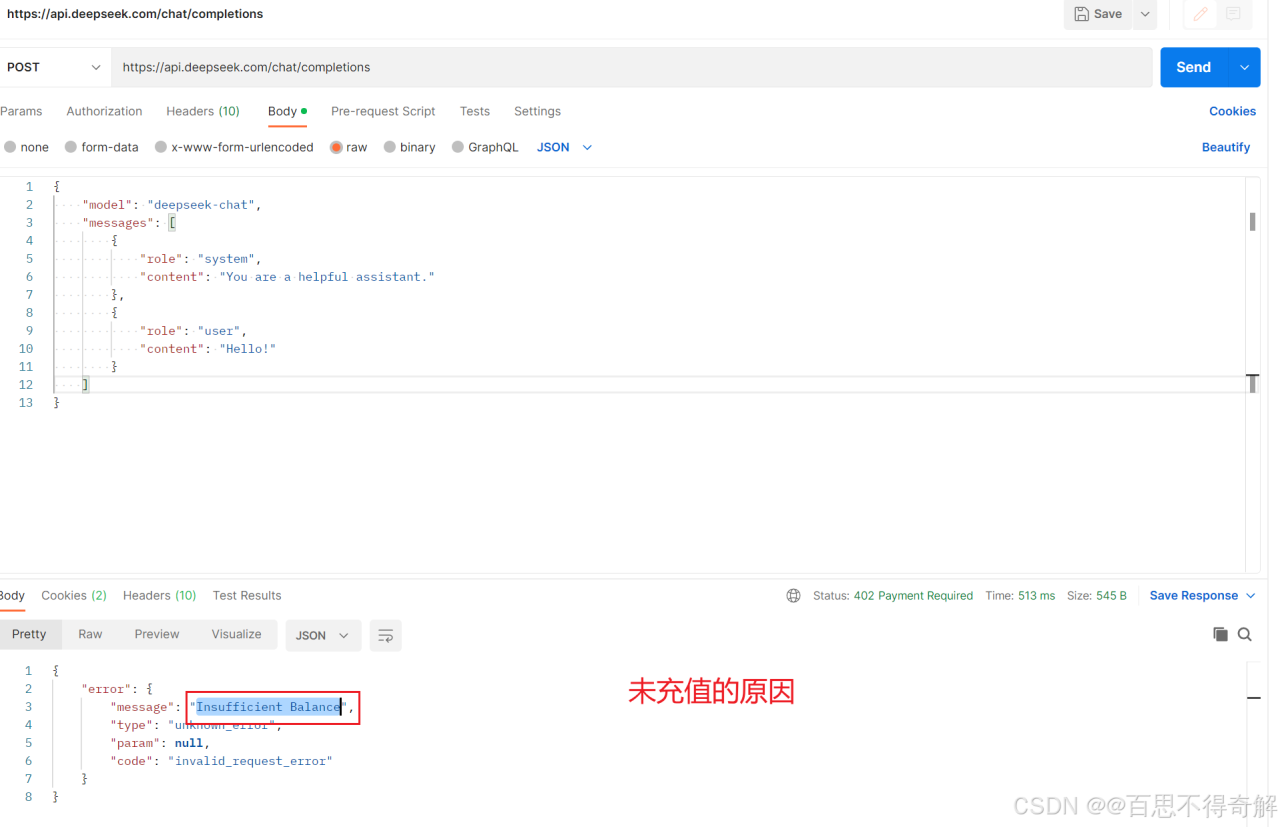The image size is (1280, 827).
Task: Switch to the Raw response view
Action: [90, 634]
